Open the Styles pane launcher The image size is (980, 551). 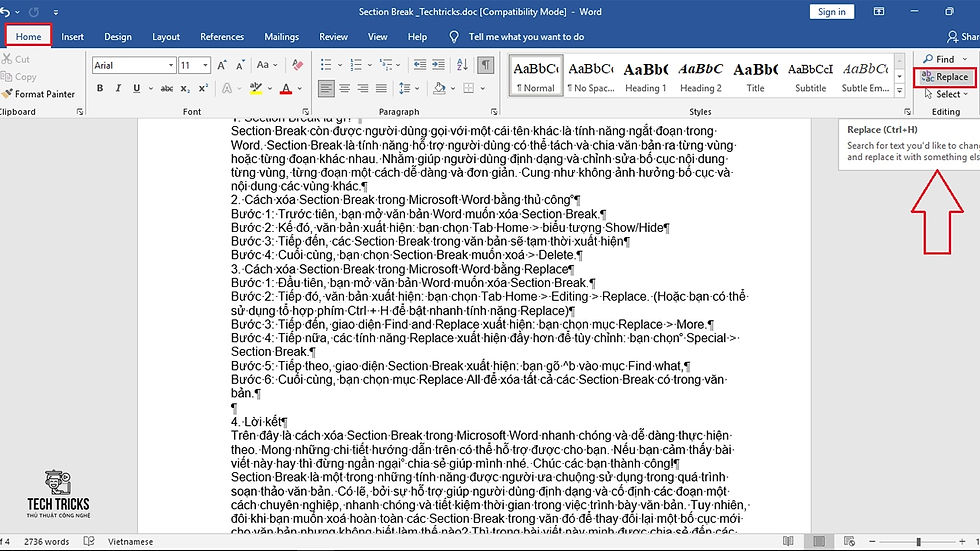(907, 112)
